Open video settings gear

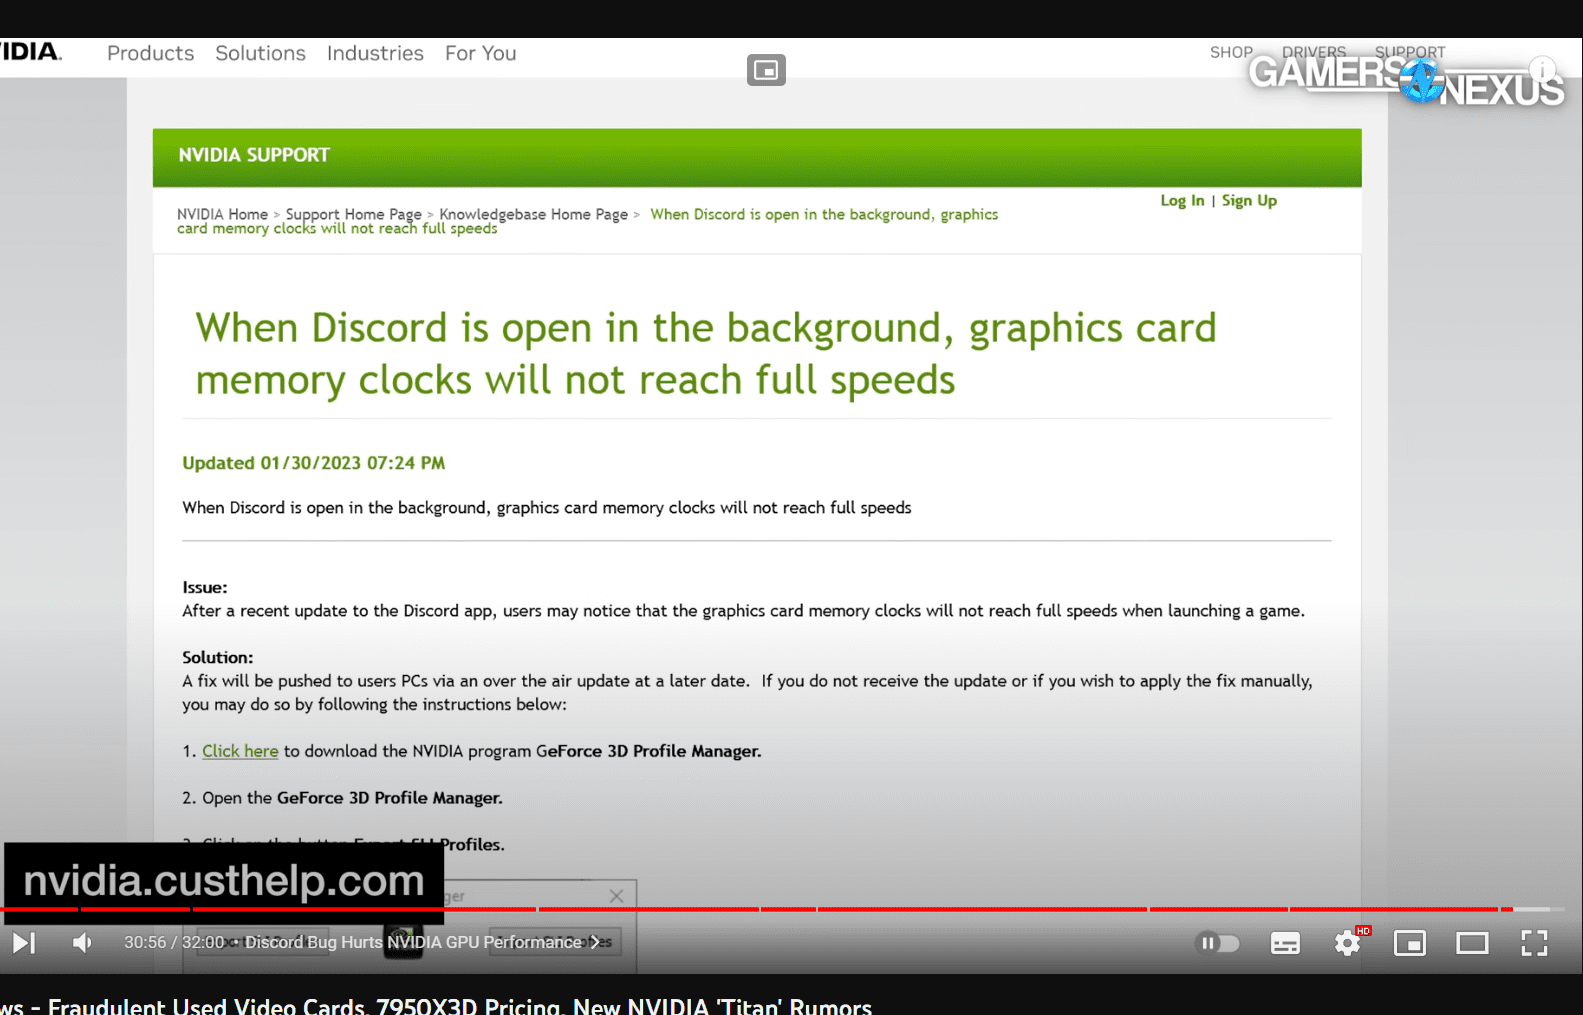(1347, 943)
